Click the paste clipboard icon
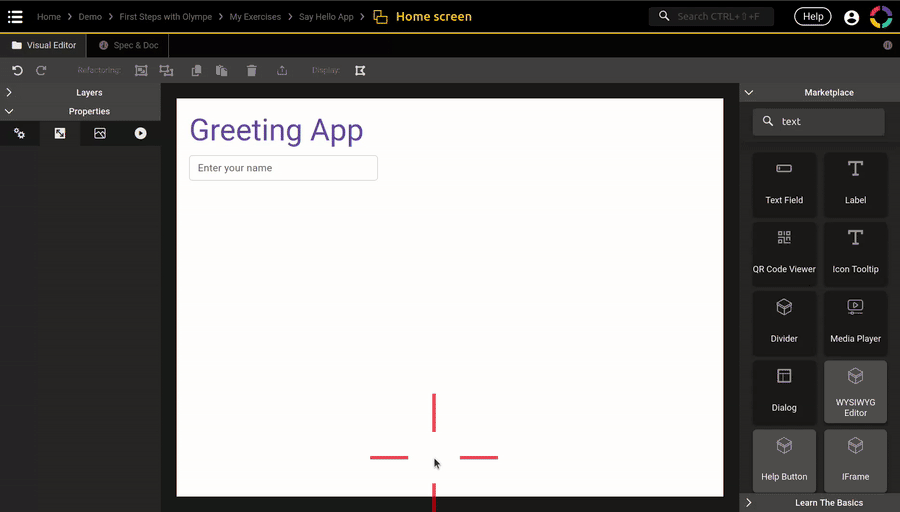 pyautogui.click(x=222, y=71)
